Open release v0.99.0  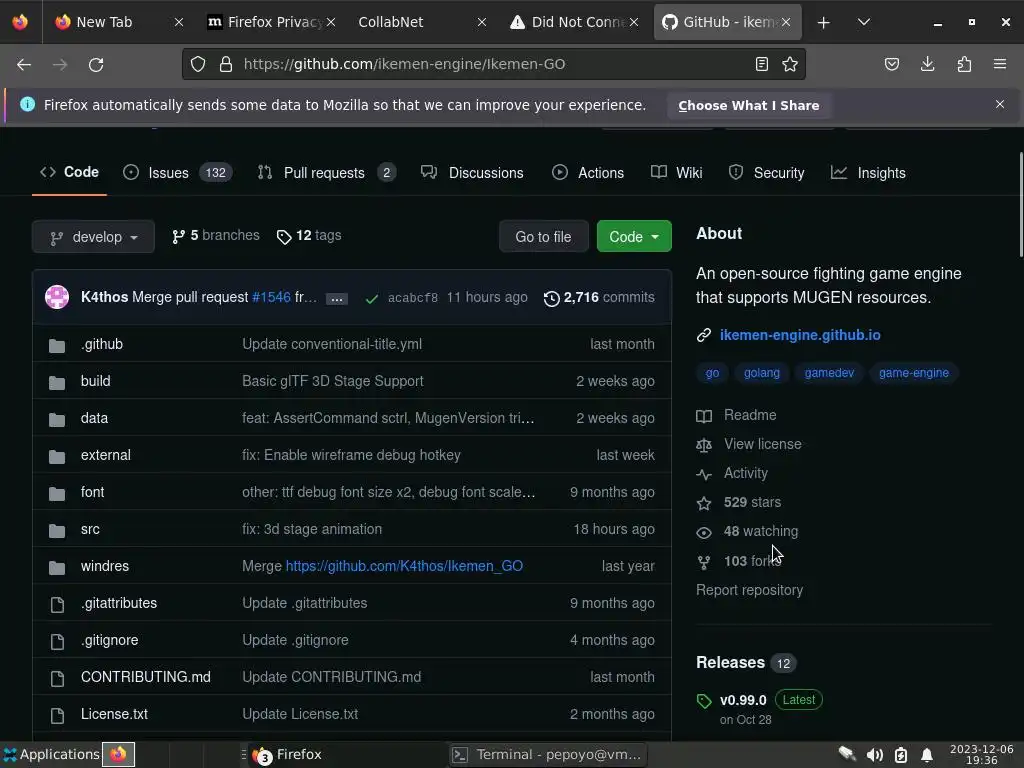(743, 700)
